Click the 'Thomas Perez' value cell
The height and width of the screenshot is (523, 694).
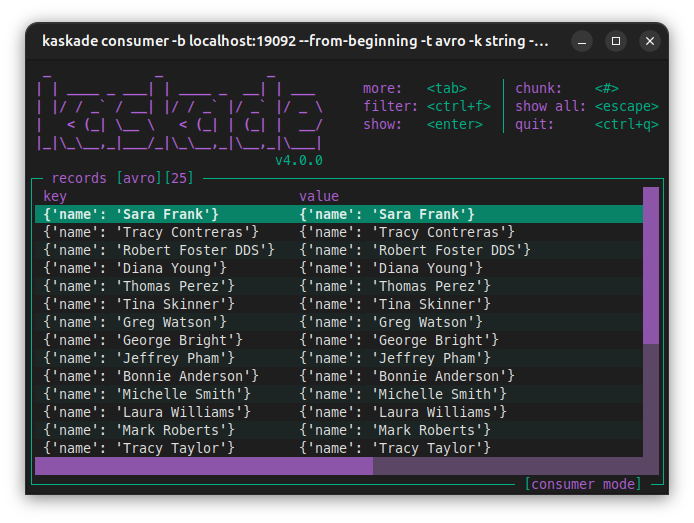[x=395, y=286]
